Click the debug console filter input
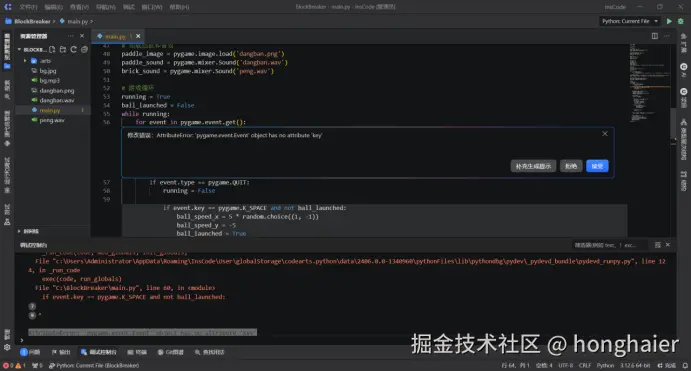Viewport: 692px width, 371px height. [609, 245]
